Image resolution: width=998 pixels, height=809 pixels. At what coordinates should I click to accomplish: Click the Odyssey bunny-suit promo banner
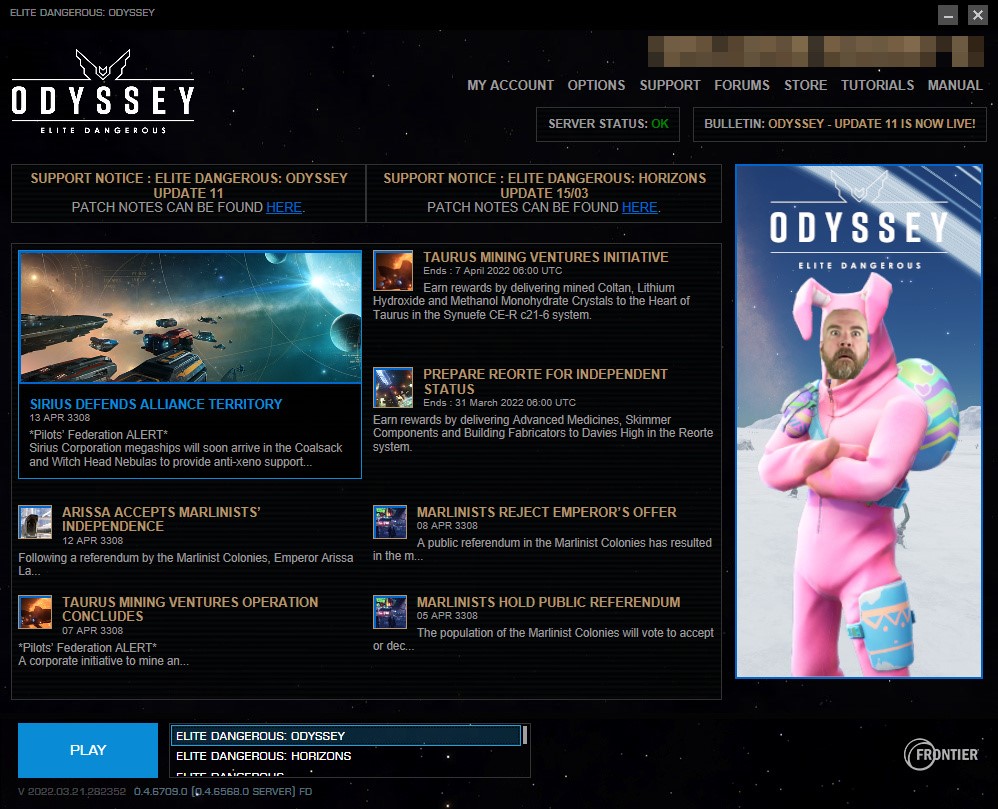(859, 421)
